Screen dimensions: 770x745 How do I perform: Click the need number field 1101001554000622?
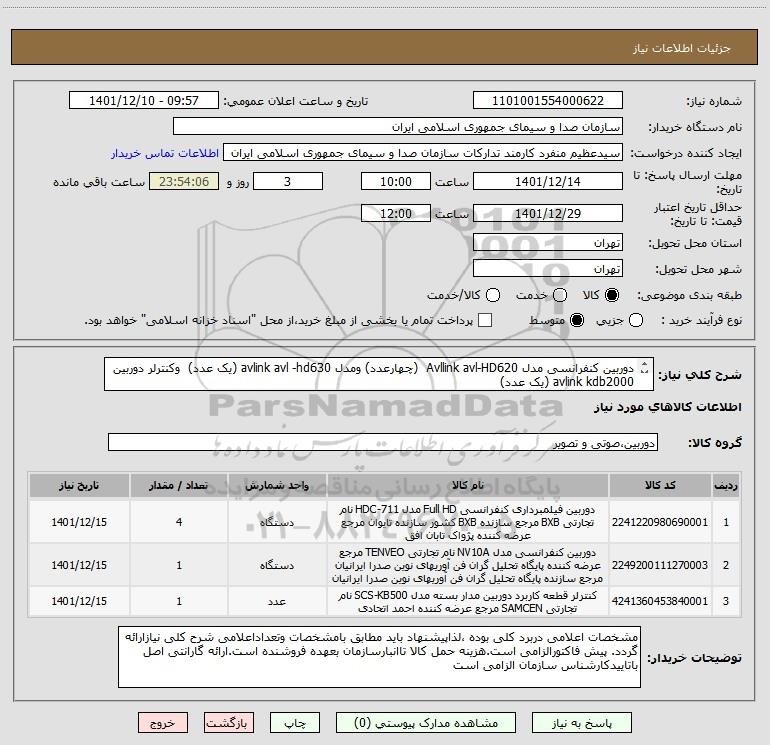click(x=548, y=101)
